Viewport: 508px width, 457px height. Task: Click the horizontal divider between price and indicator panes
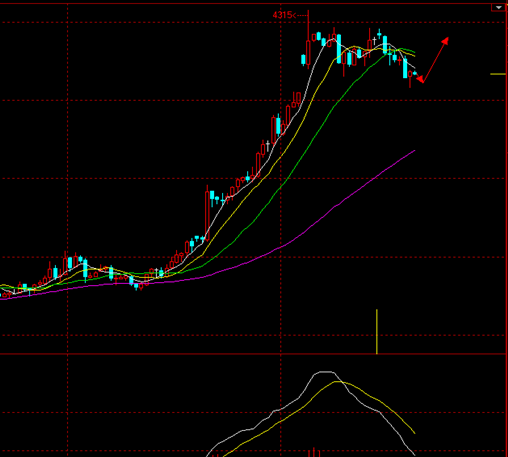(x=253, y=354)
